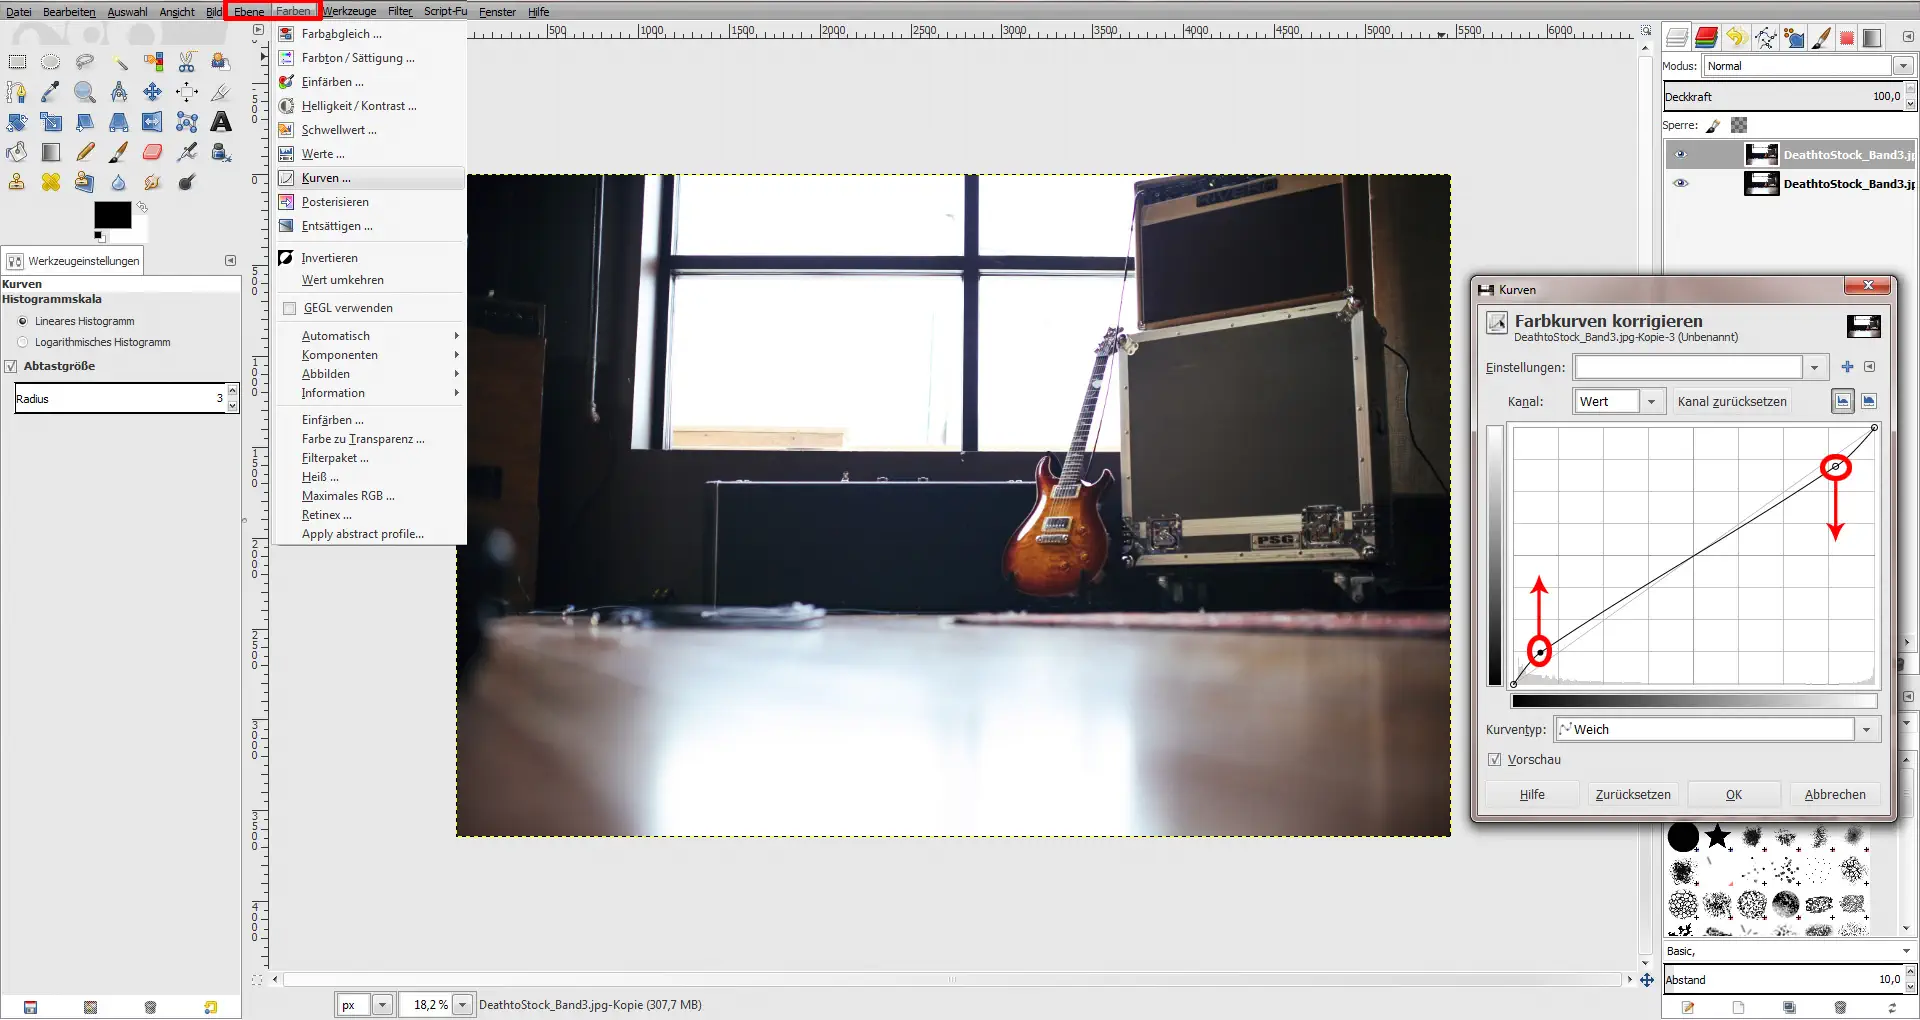Screen dimensions: 1920x1020
Task: Click Kanal zurücksetzen to reset the channel
Action: point(1732,401)
